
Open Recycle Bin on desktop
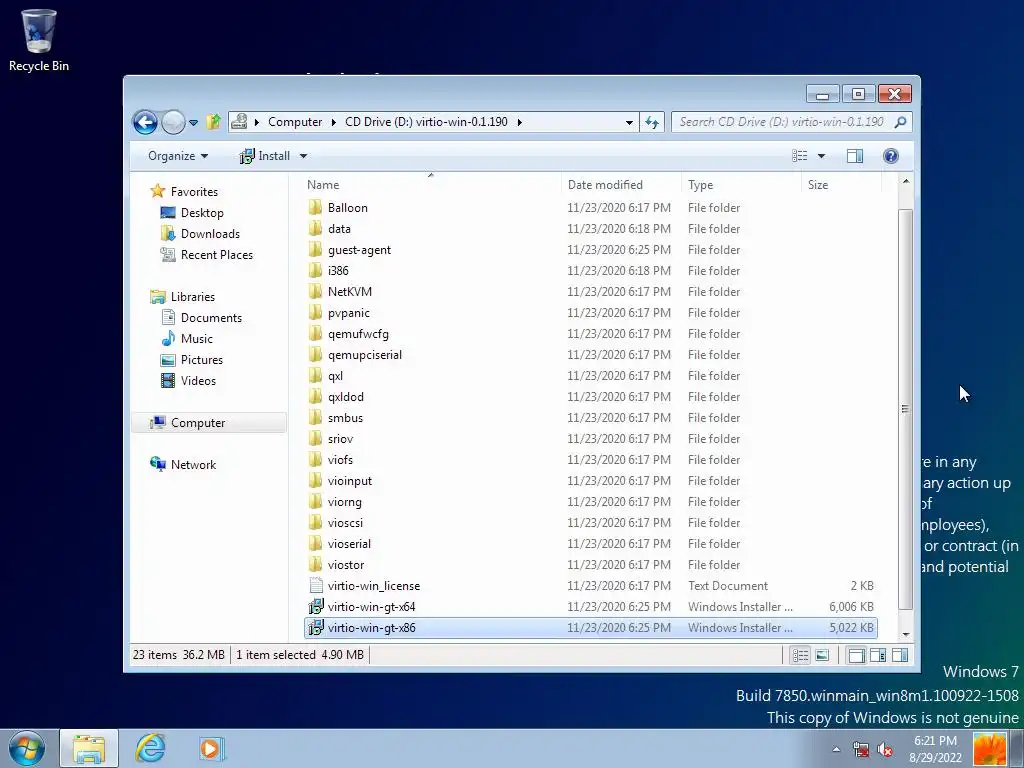point(39,40)
